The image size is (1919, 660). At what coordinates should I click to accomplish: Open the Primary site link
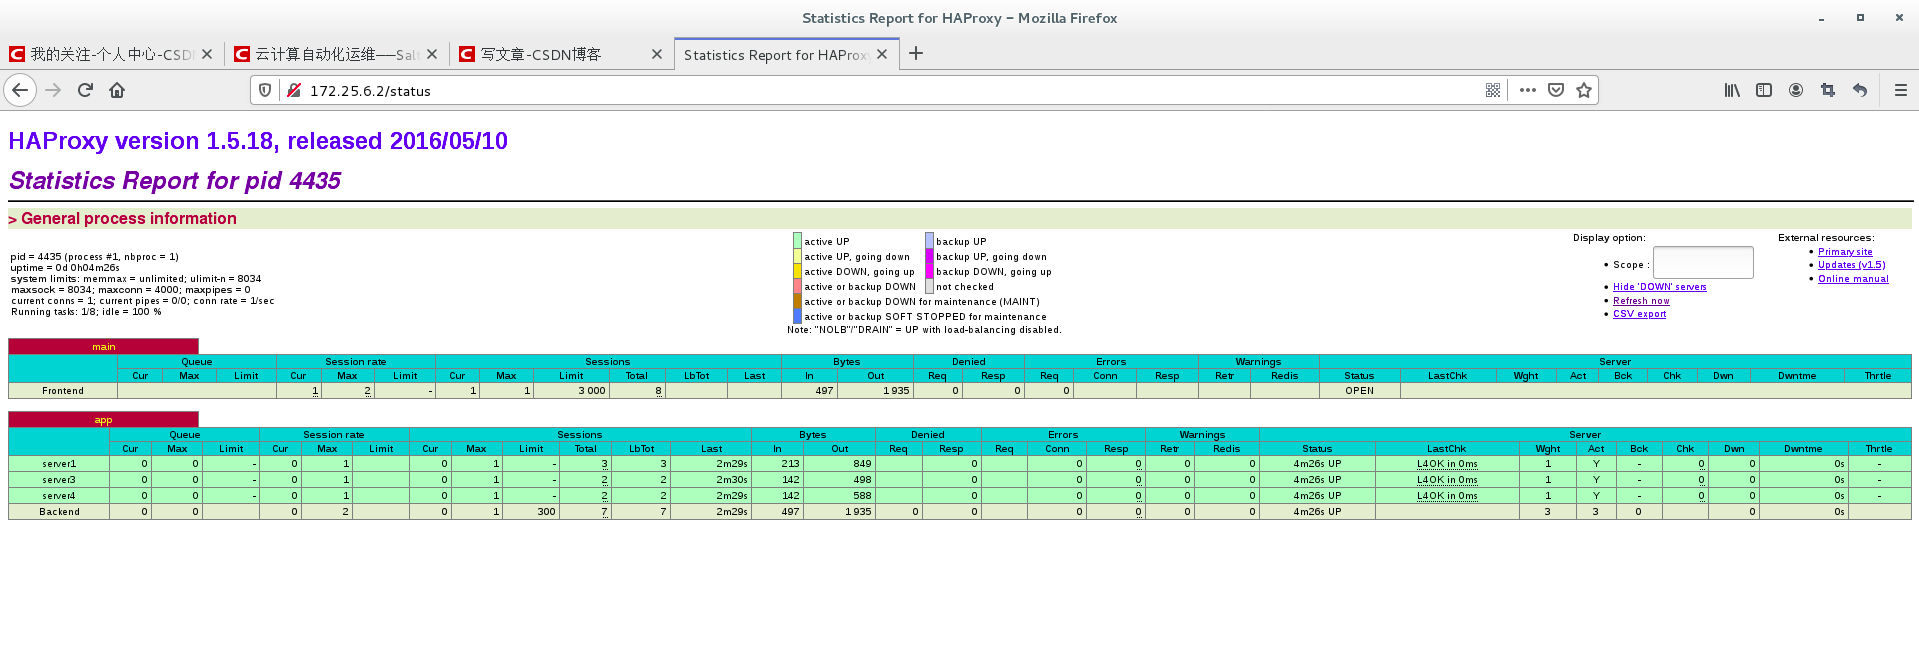coord(1845,252)
